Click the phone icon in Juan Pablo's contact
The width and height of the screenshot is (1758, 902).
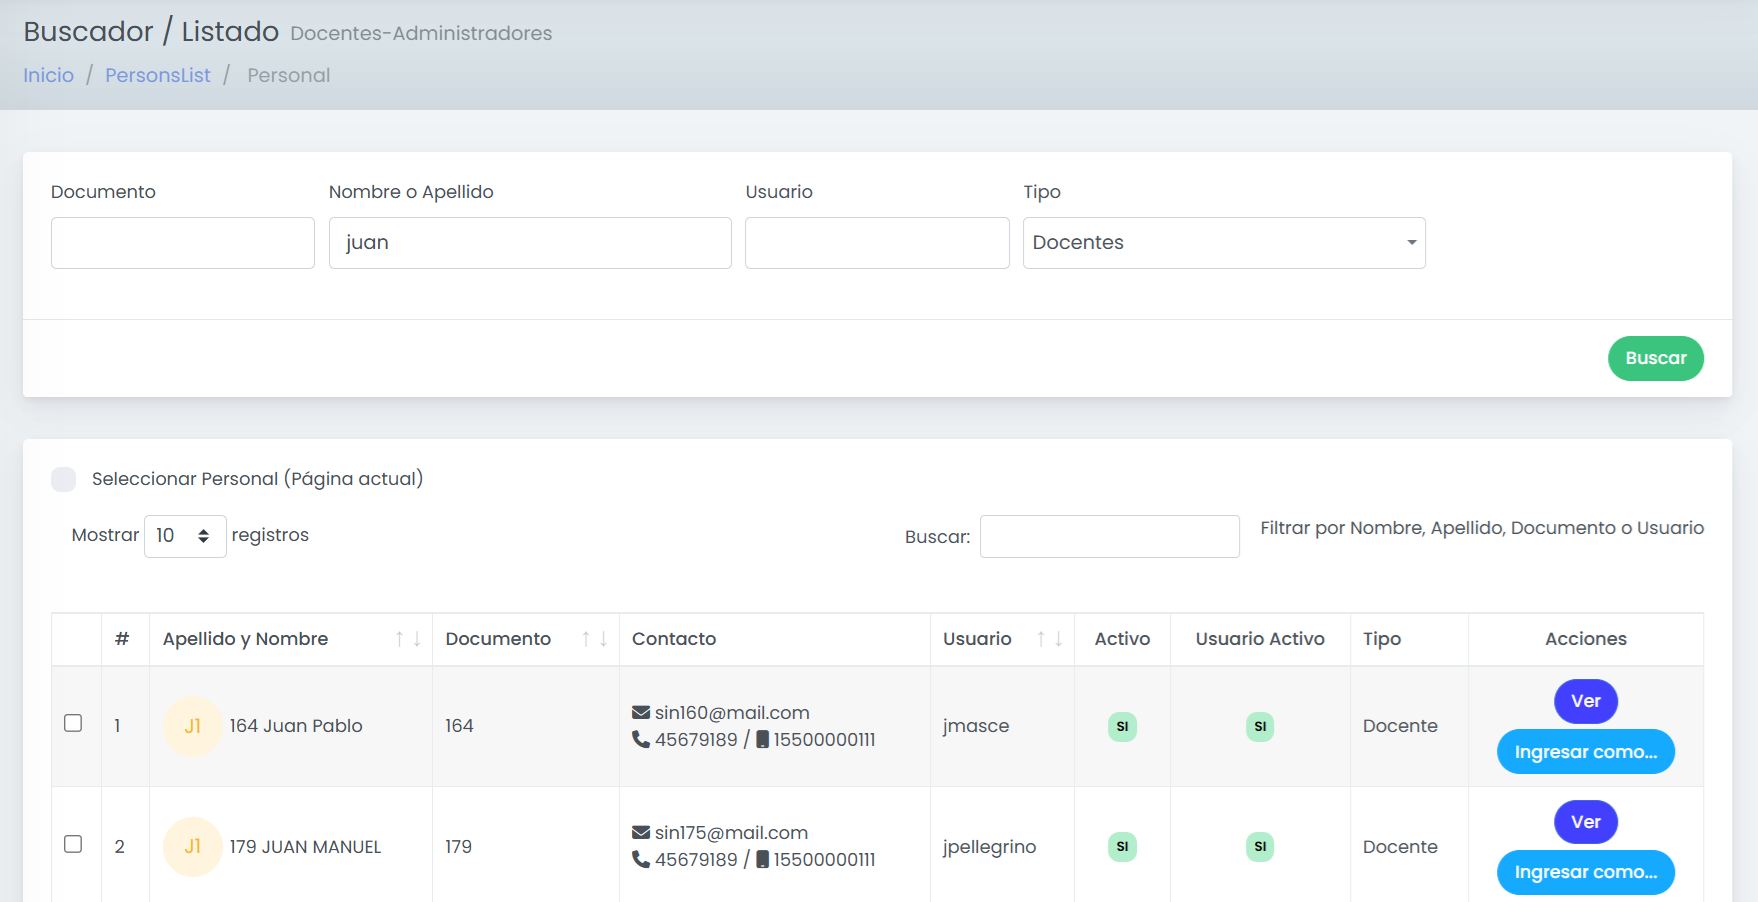pyautogui.click(x=641, y=740)
